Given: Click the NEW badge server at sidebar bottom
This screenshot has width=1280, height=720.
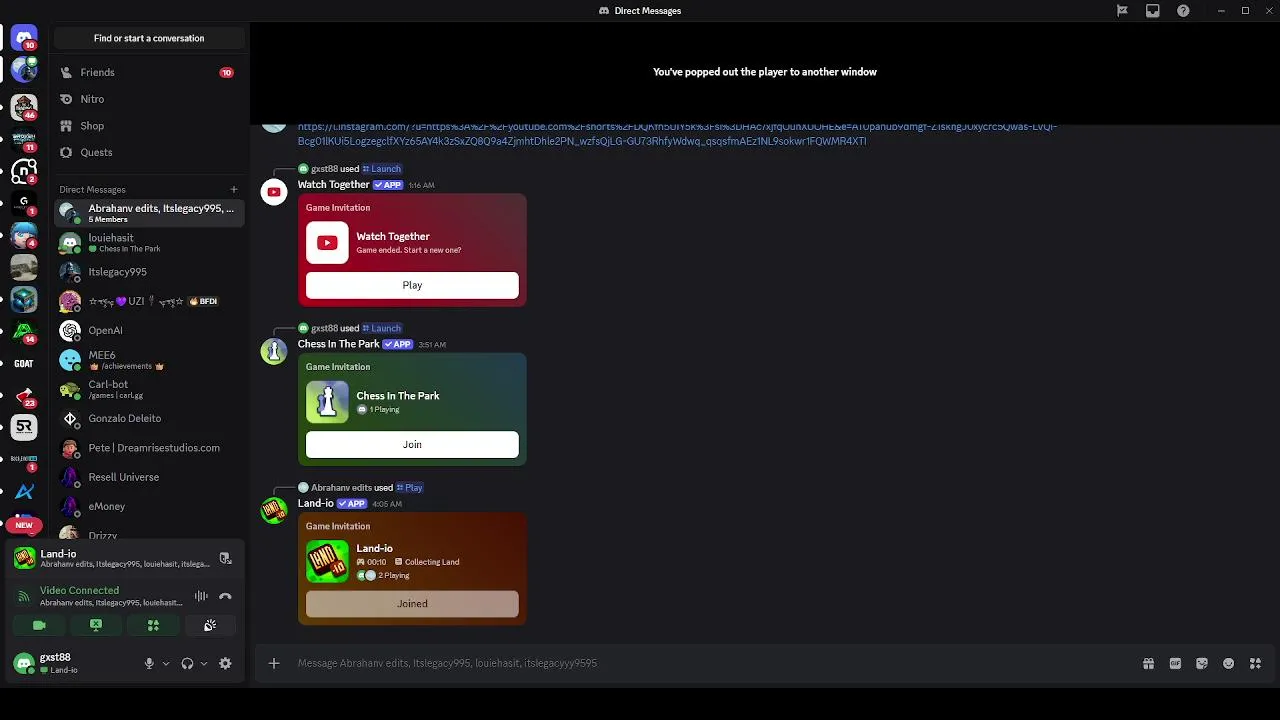Looking at the screenshot, I should pos(24,524).
